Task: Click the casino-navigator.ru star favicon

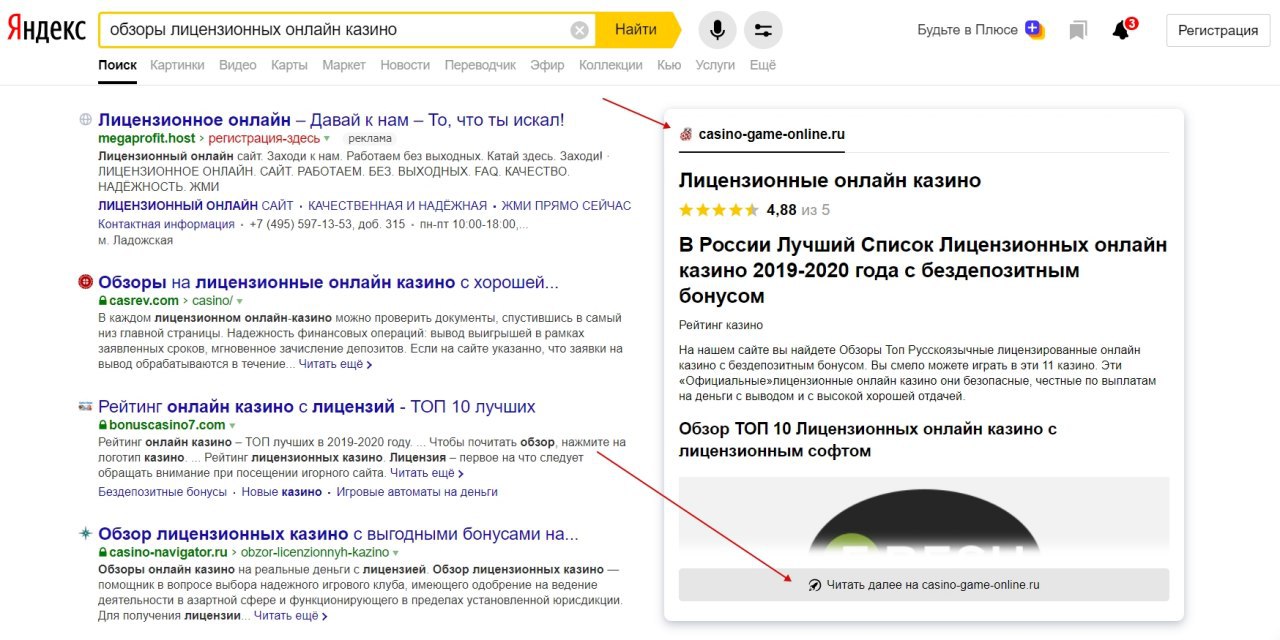Action: pos(86,534)
